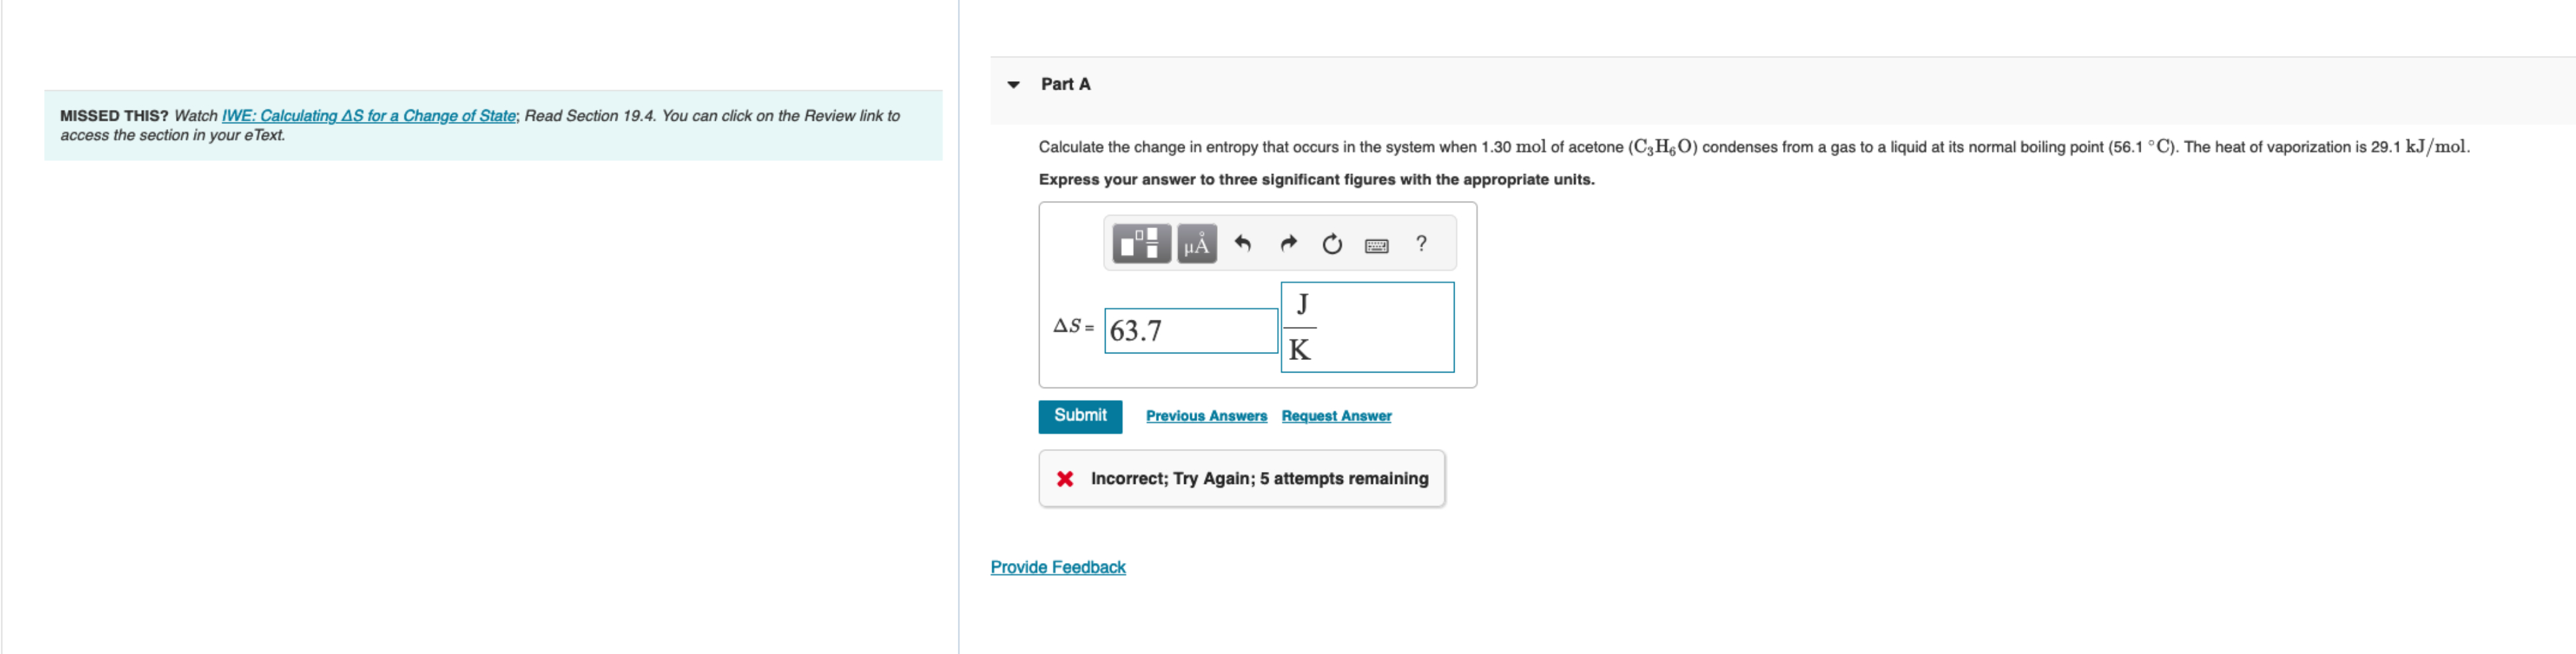The height and width of the screenshot is (654, 2576).
Task: Select the ΔS value field showing 63.7
Action: tap(1190, 330)
